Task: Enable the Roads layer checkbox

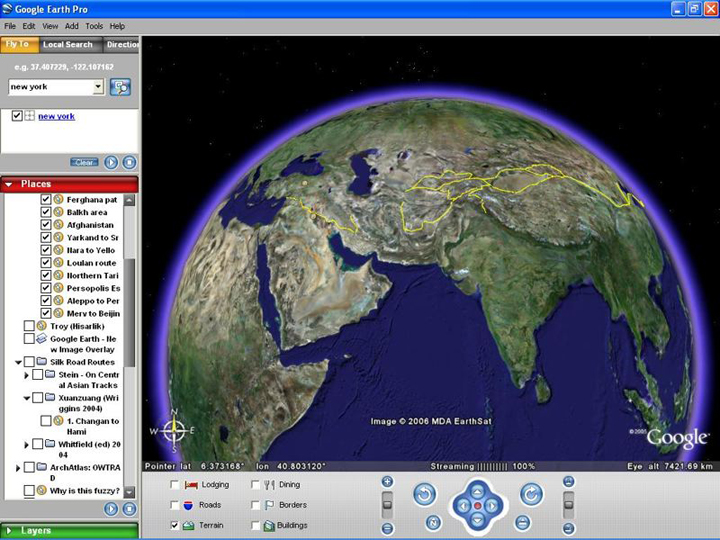Action: [174, 505]
